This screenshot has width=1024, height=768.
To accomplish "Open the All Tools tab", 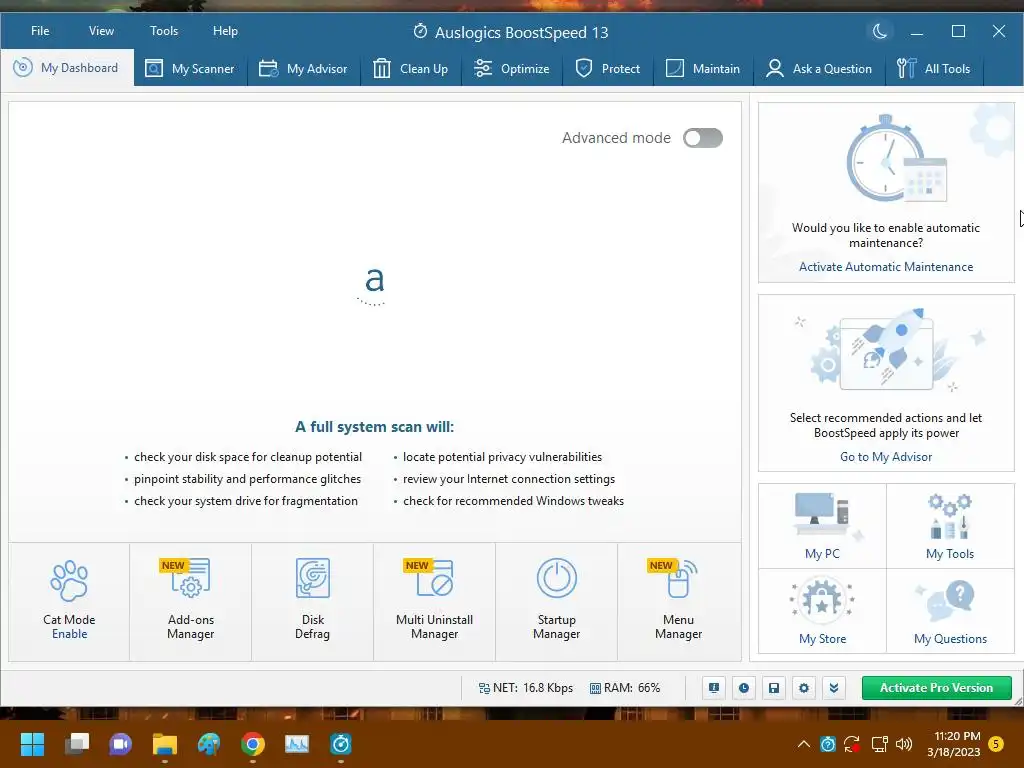I will pyautogui.click(x=934, y=69).
